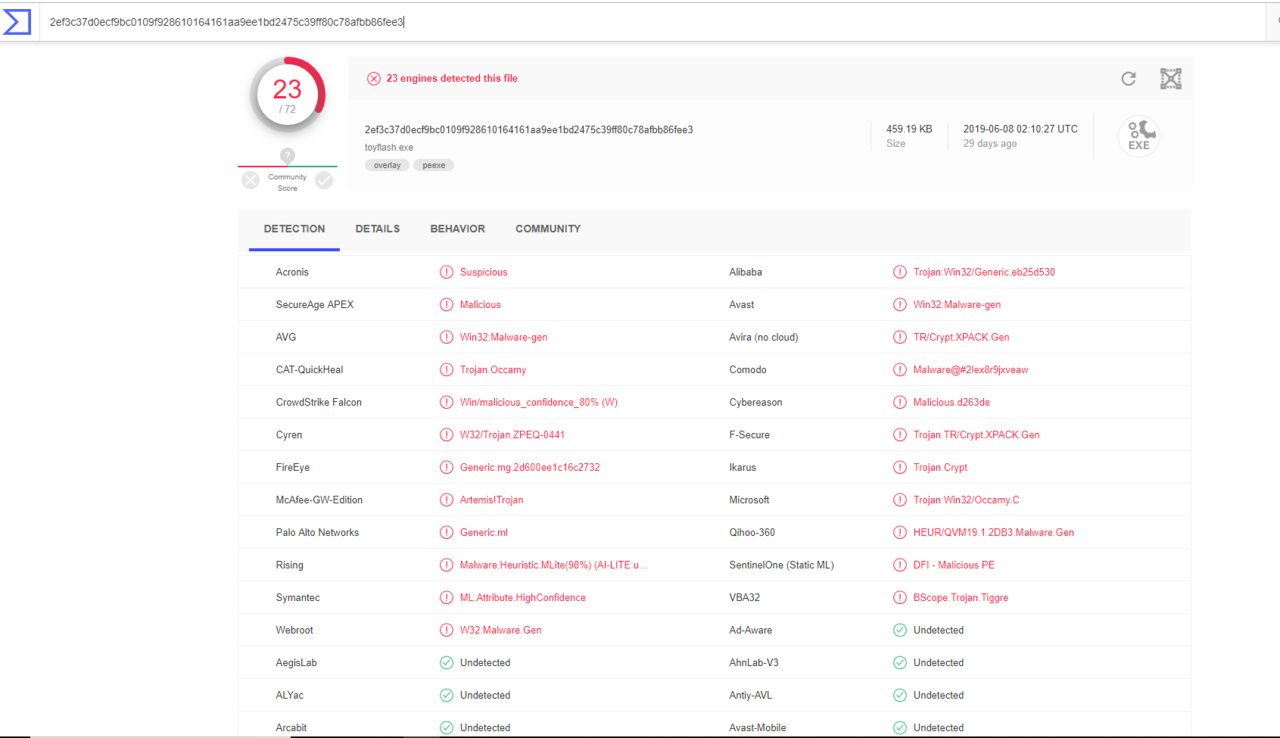Click the Palo Alto Networks warning icon
Image resolution: width=1280 pixels, height=738 pixels.
click(446, 532)
